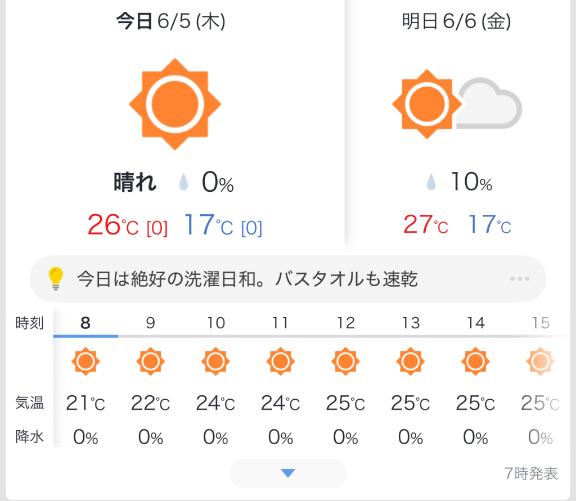The height and width of the screenshot is (501, 576).
Task: Click the sun icon for 8 o'clock
Action: point(86,361)
